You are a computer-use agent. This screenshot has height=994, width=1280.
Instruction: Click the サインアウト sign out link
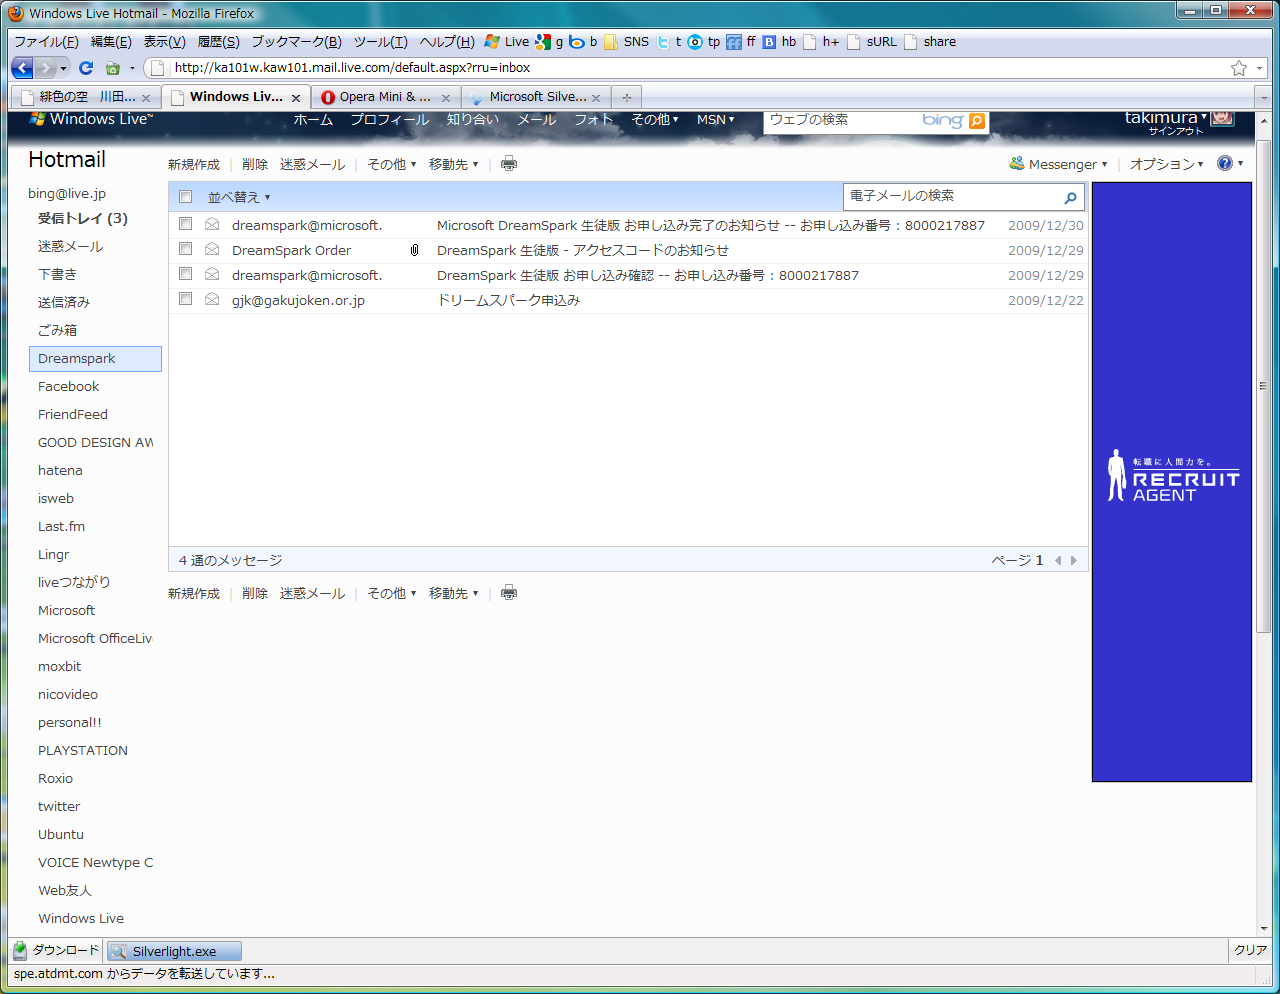1175,131
